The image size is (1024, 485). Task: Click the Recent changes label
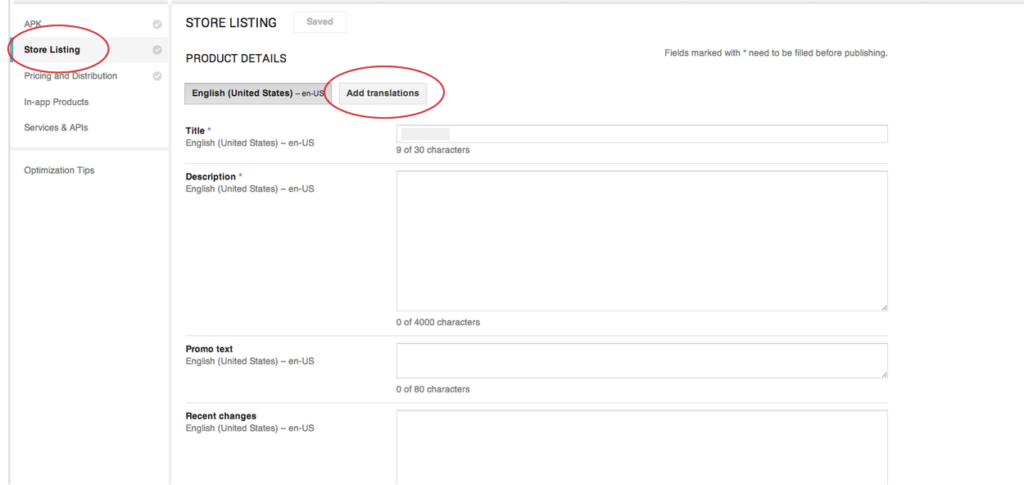click(x=221, y=416)
